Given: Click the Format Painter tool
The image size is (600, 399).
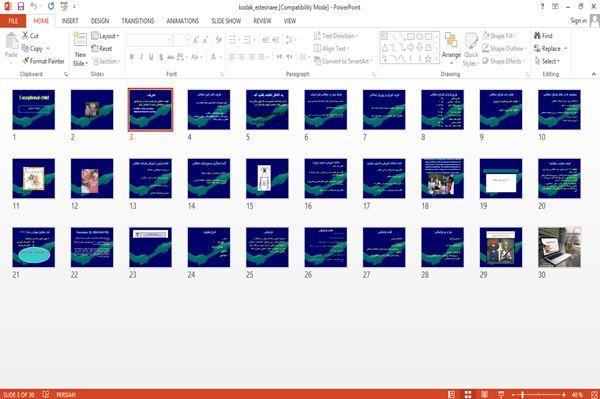Looking at the screenshot, I should coord(43,61).
